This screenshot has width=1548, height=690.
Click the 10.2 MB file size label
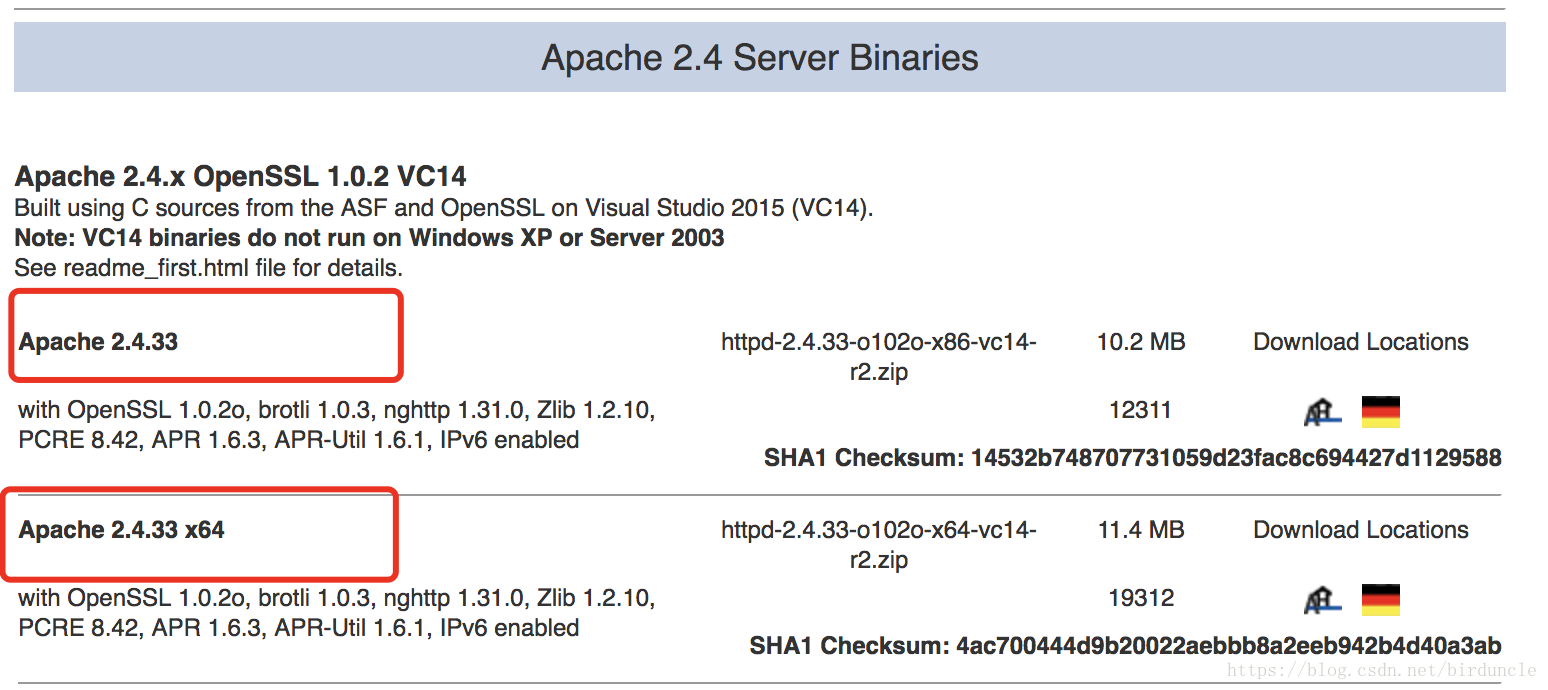click(x=1140, y=341)
